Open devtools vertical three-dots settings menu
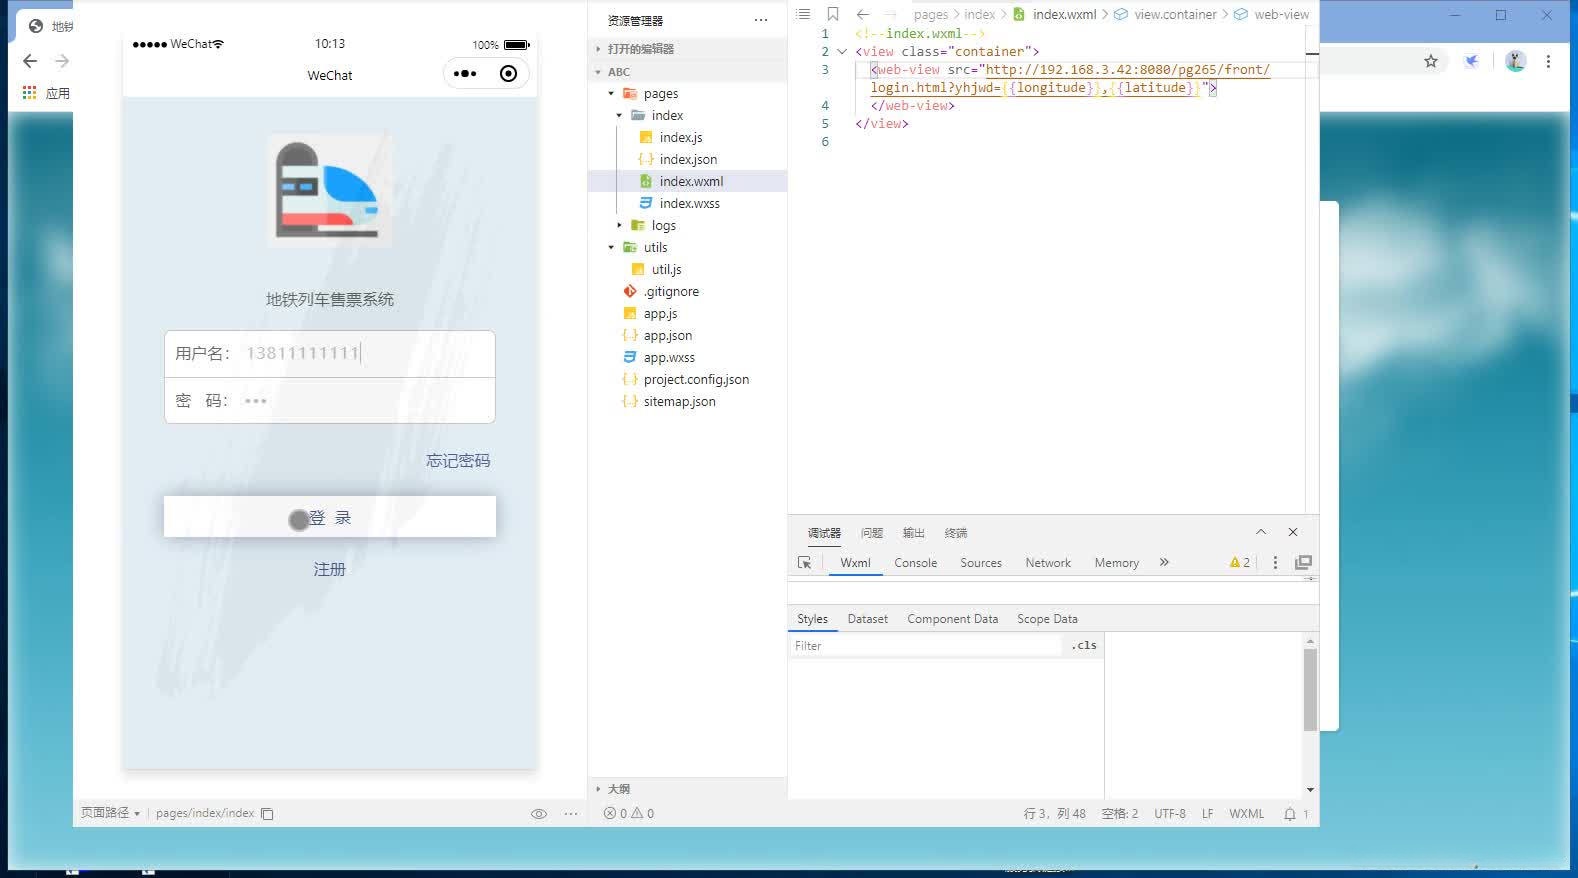Viewport: 1578px width, 878px height. 1275,563
